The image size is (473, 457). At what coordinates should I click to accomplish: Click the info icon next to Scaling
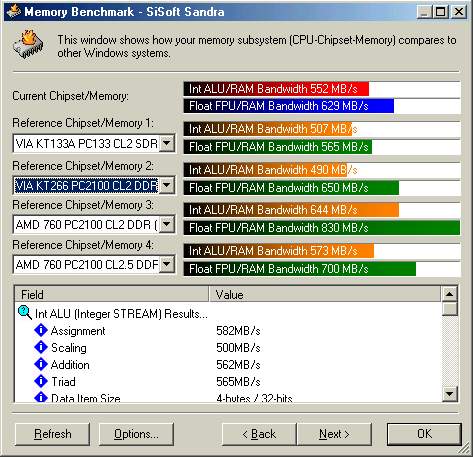[x=41, y=347]
